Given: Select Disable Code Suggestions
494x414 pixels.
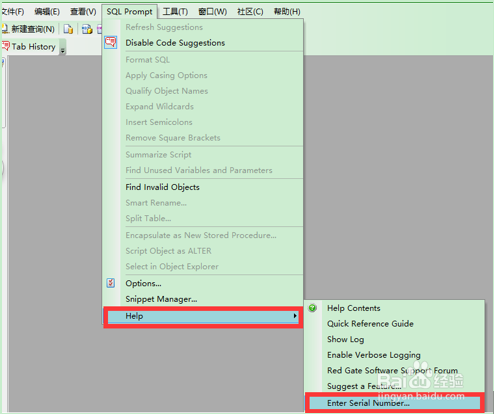Looking at the screenshot, I should (175, 43).
